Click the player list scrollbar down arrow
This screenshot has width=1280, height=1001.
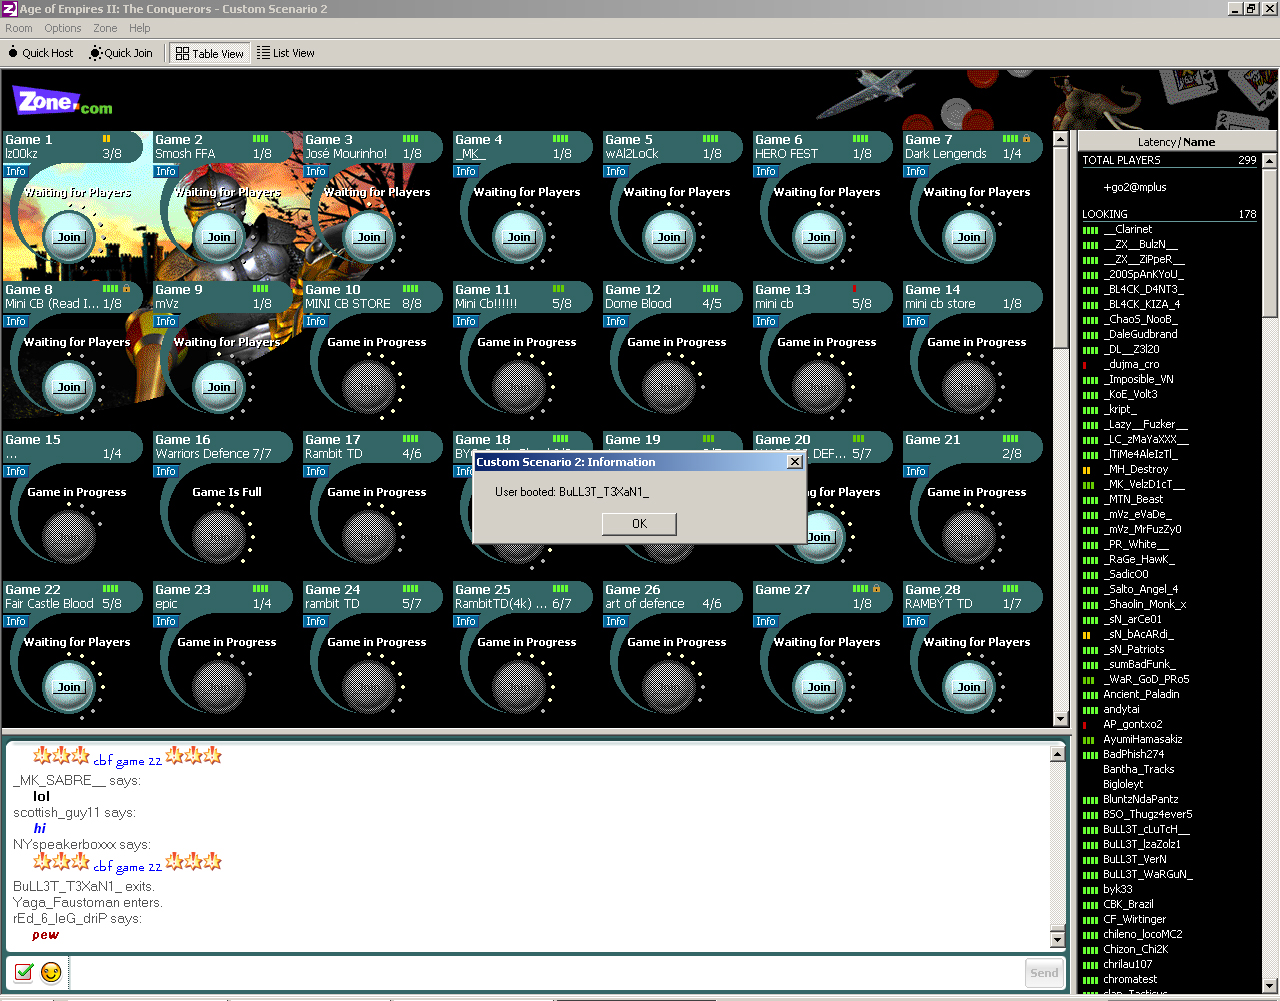[x=1269, y=985]
